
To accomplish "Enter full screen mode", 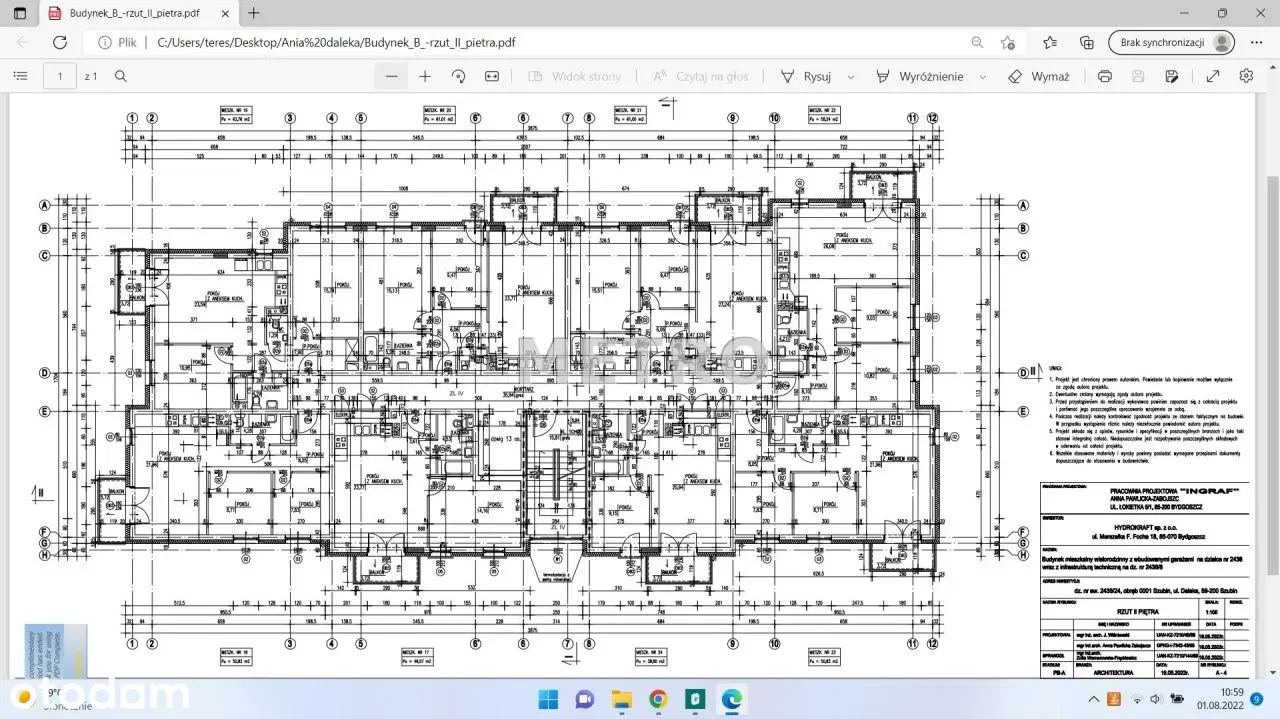I will [1213, 76].
